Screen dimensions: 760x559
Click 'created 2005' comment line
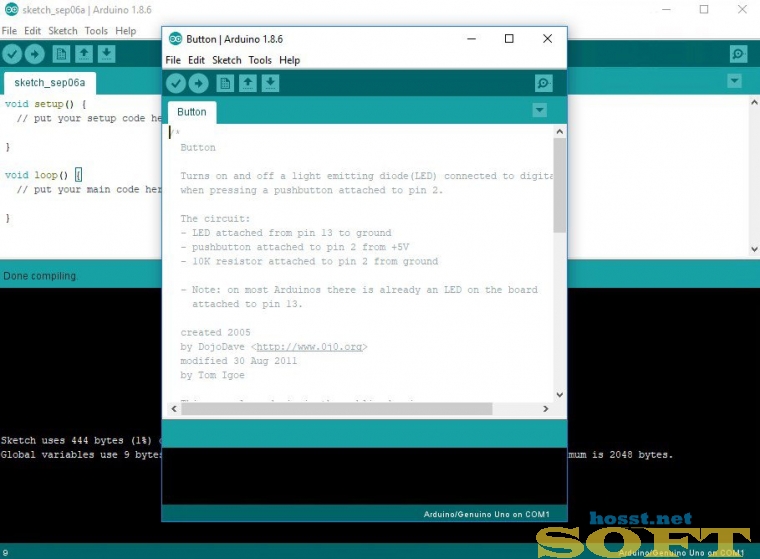point(215,333)
